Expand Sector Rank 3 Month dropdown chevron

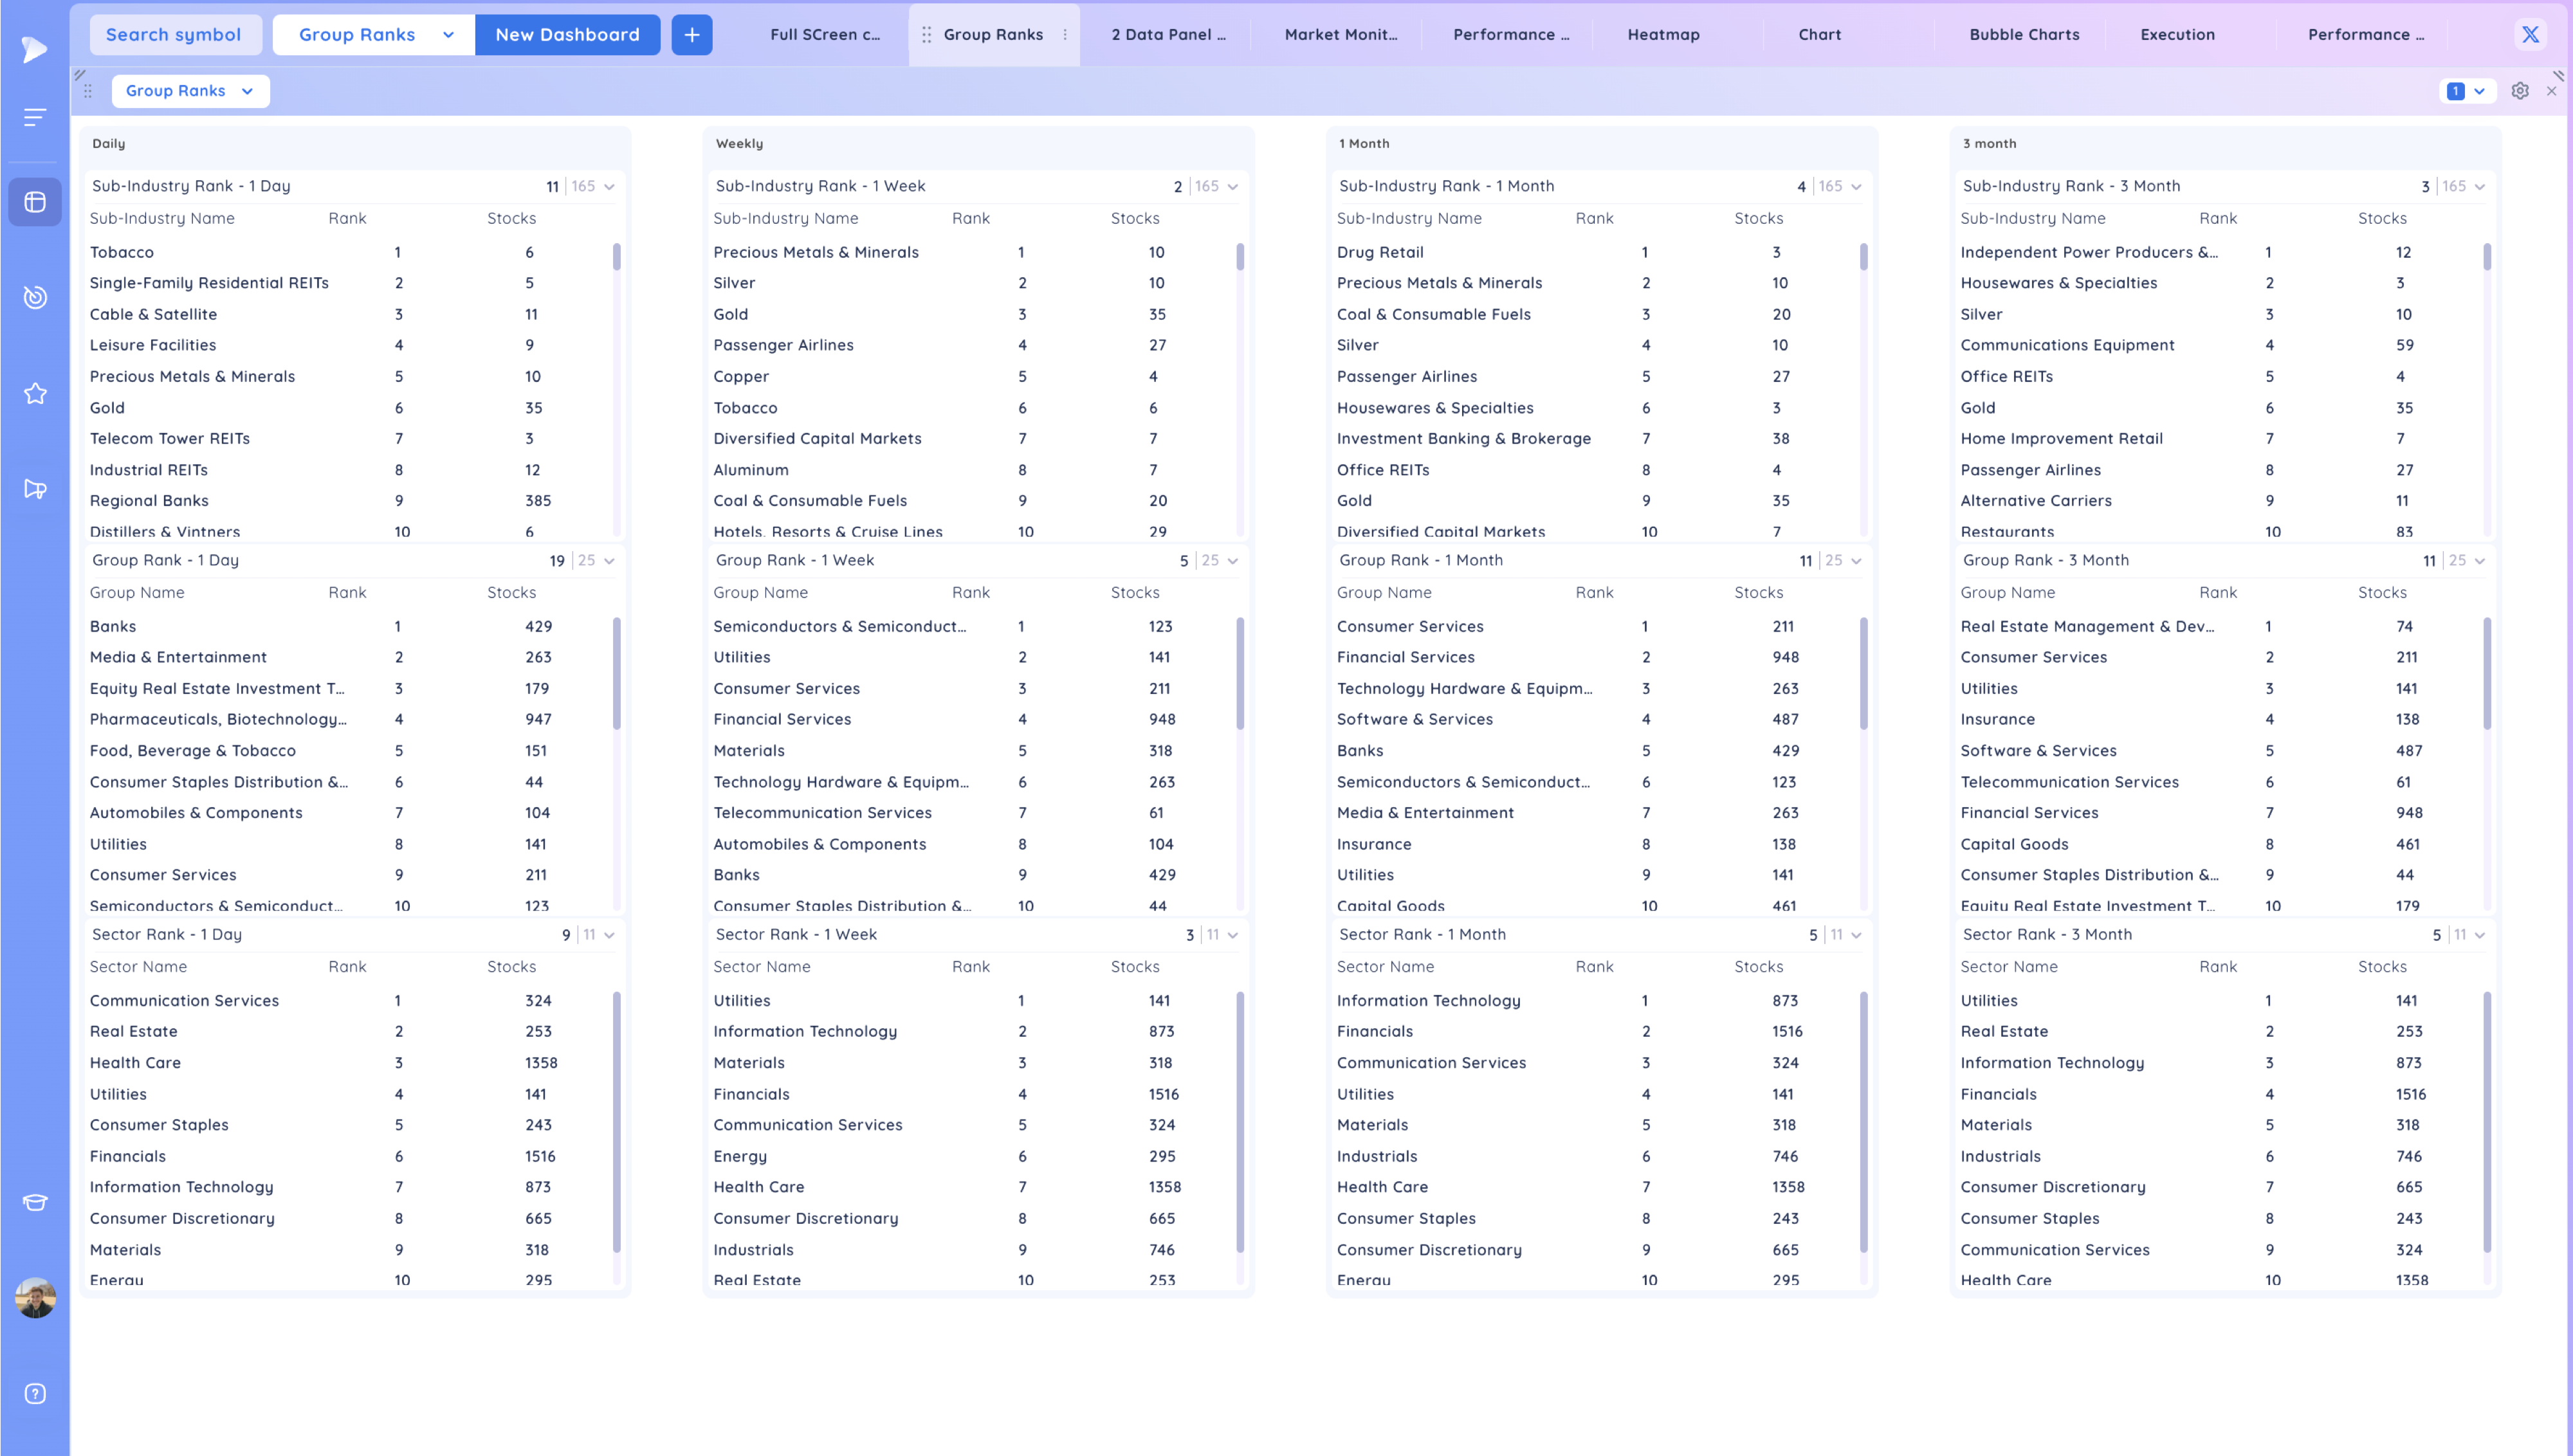click(2480, 935)
